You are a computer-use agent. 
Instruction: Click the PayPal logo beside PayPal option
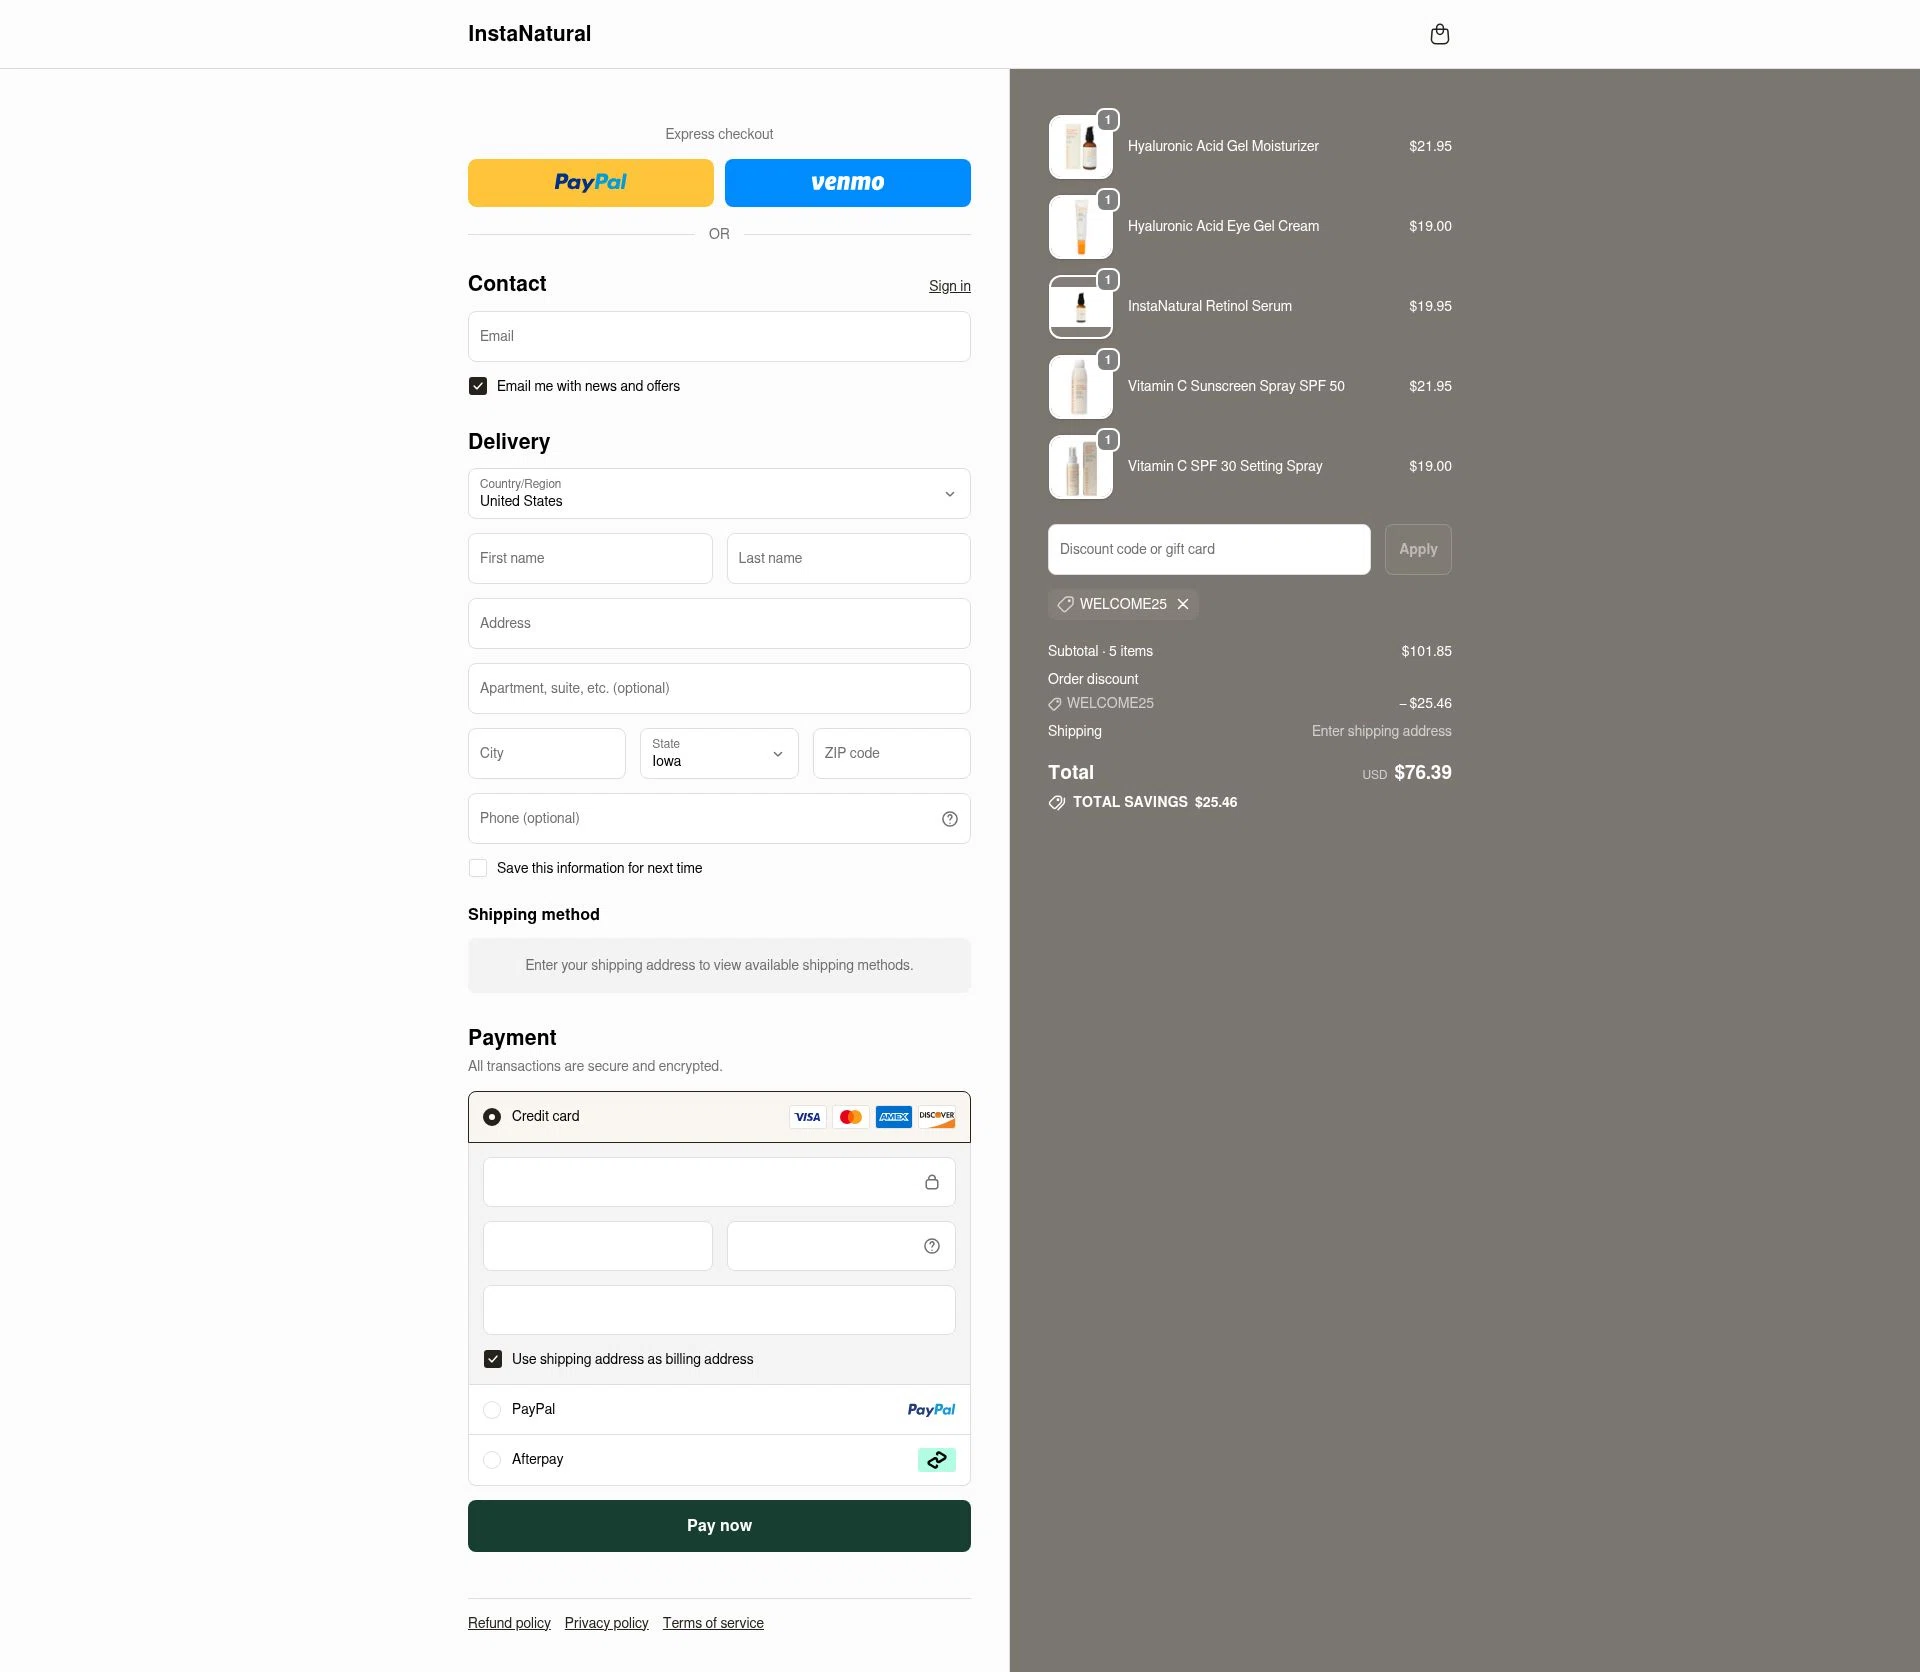931,1409
